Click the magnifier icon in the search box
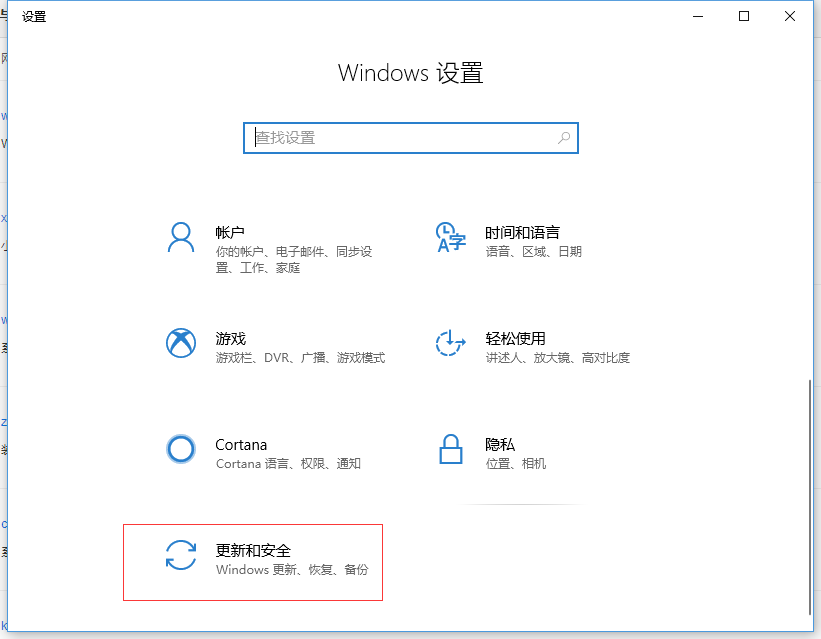The image size is (821, 639). click(x=566, y=137)
